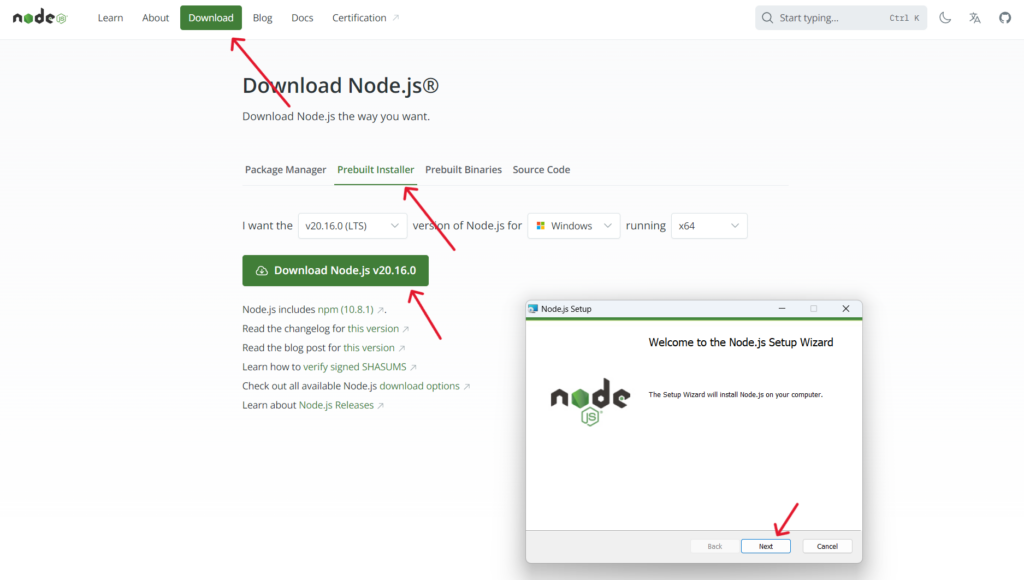Open the x64 architecture dropdown

tap(709, 225)
